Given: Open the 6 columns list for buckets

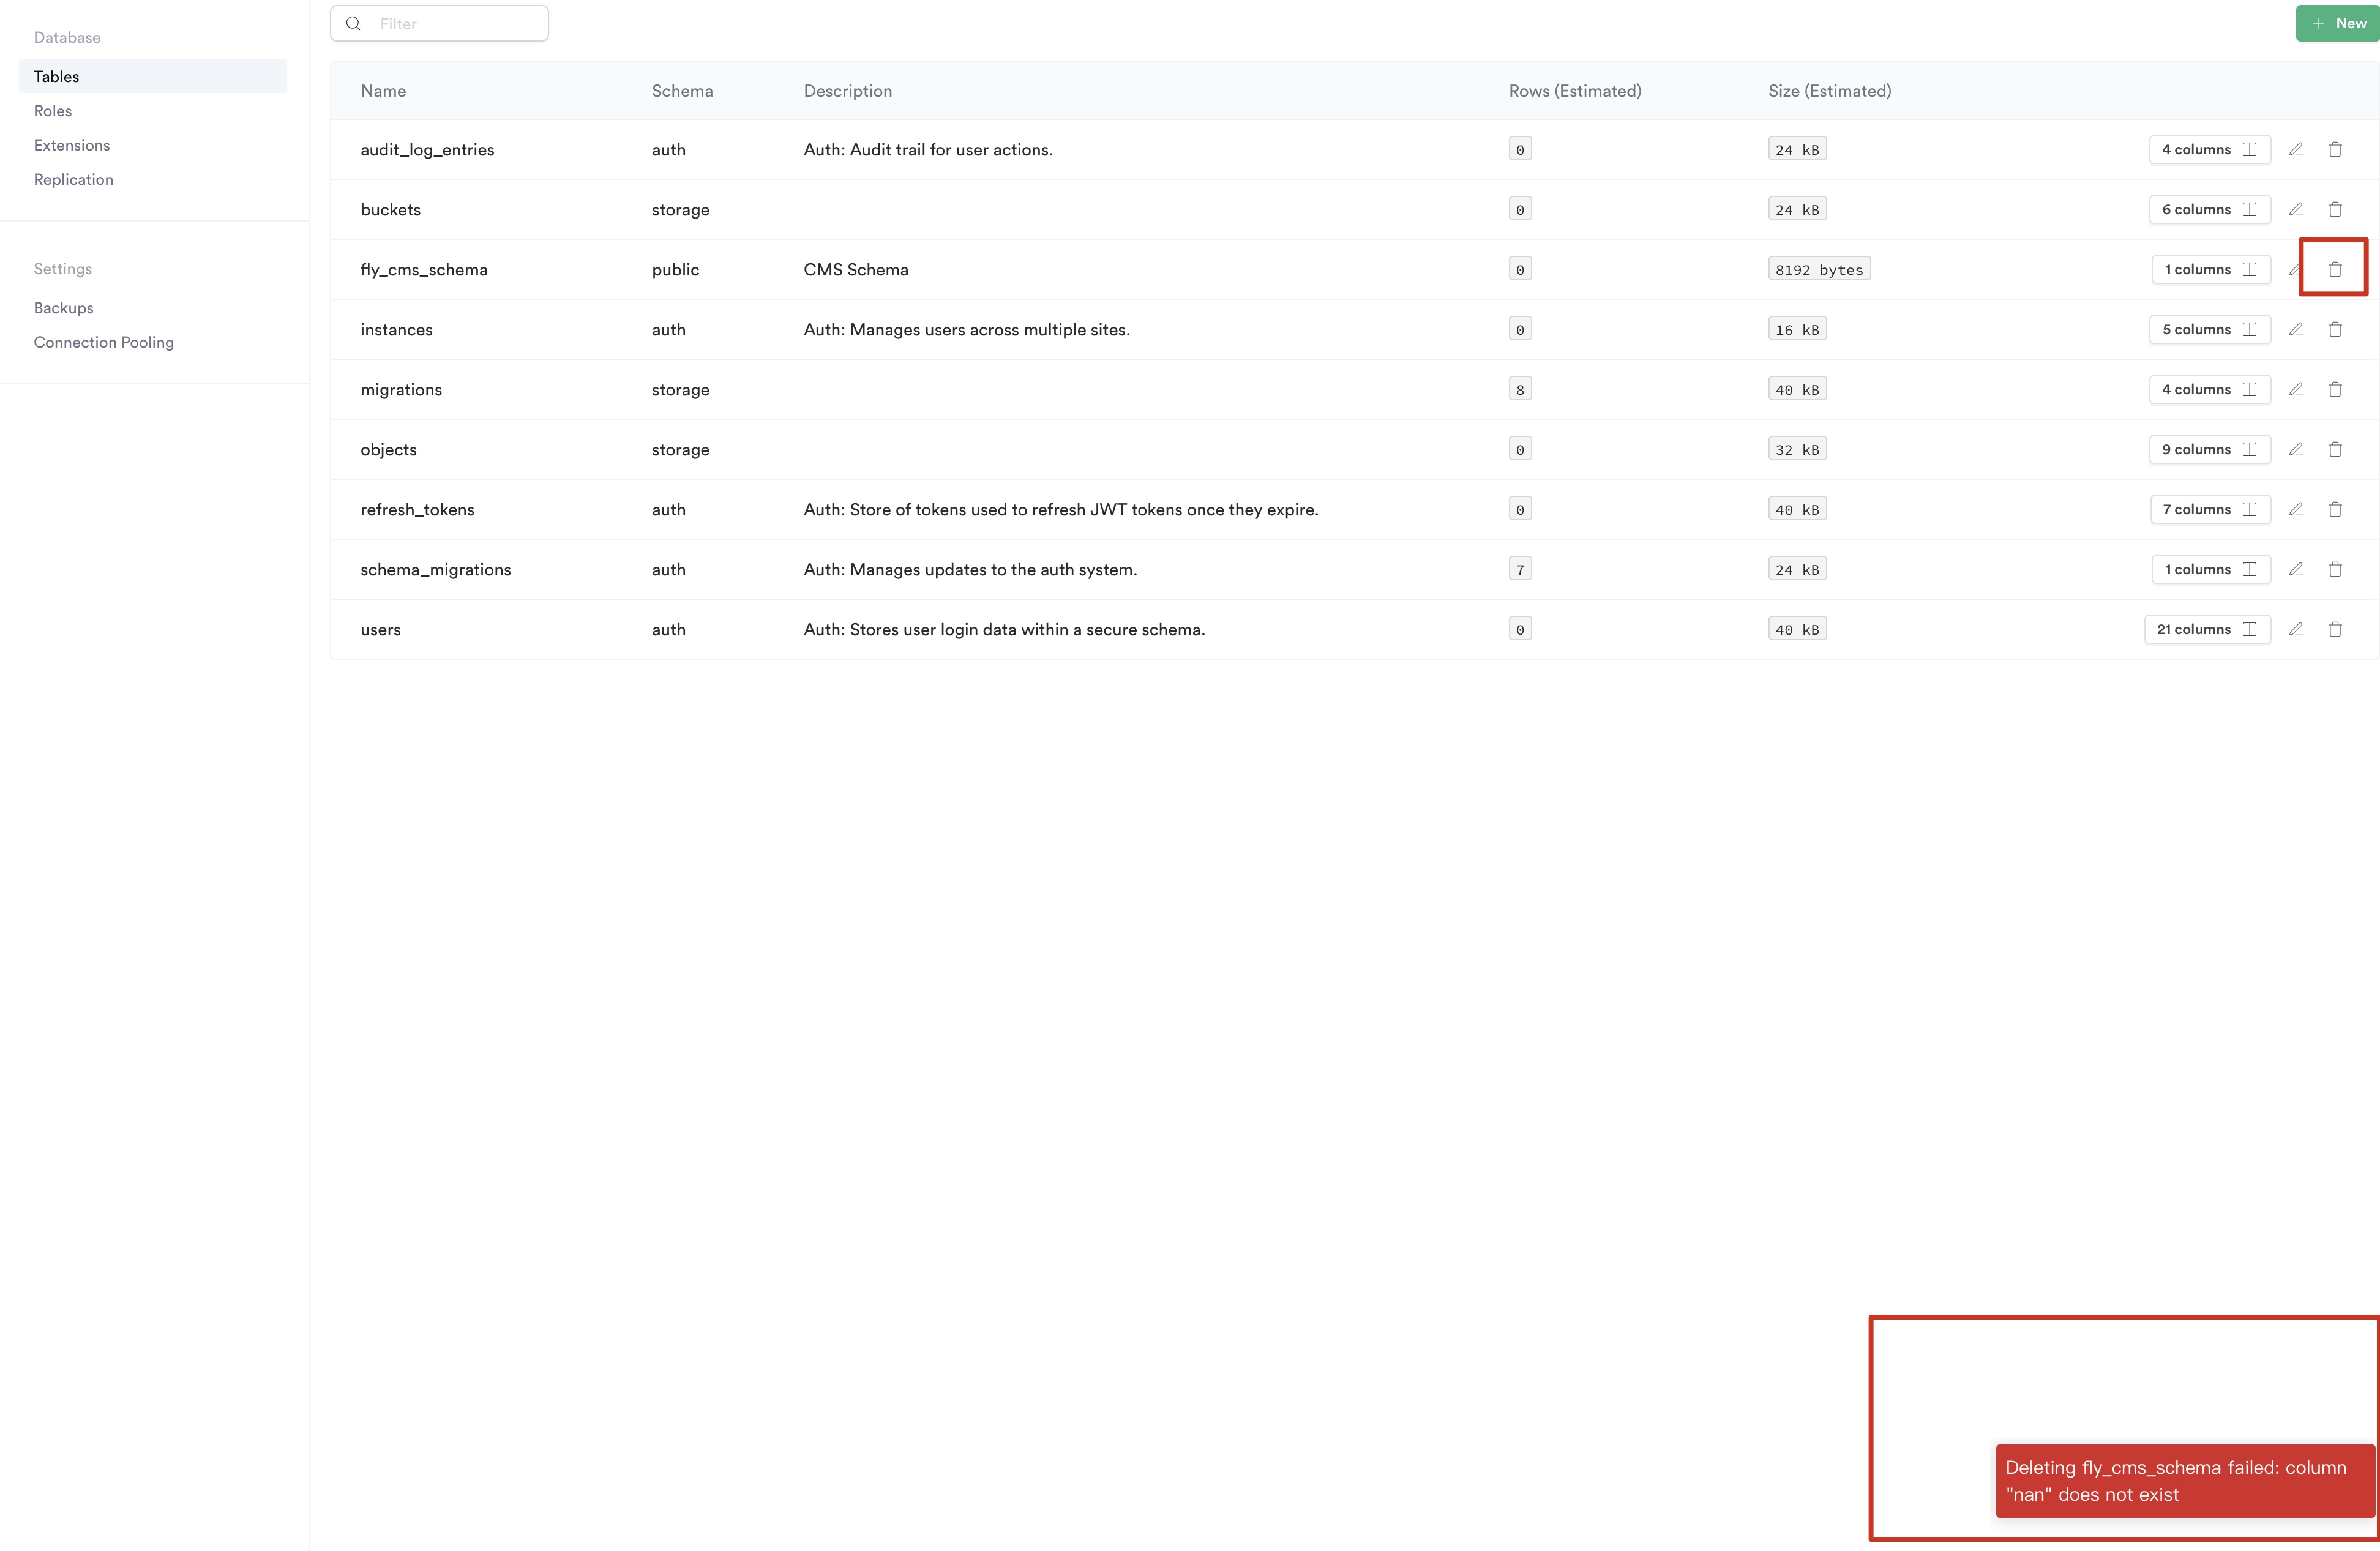Looking at the screenshot, I should click(x=2209, y=209).
